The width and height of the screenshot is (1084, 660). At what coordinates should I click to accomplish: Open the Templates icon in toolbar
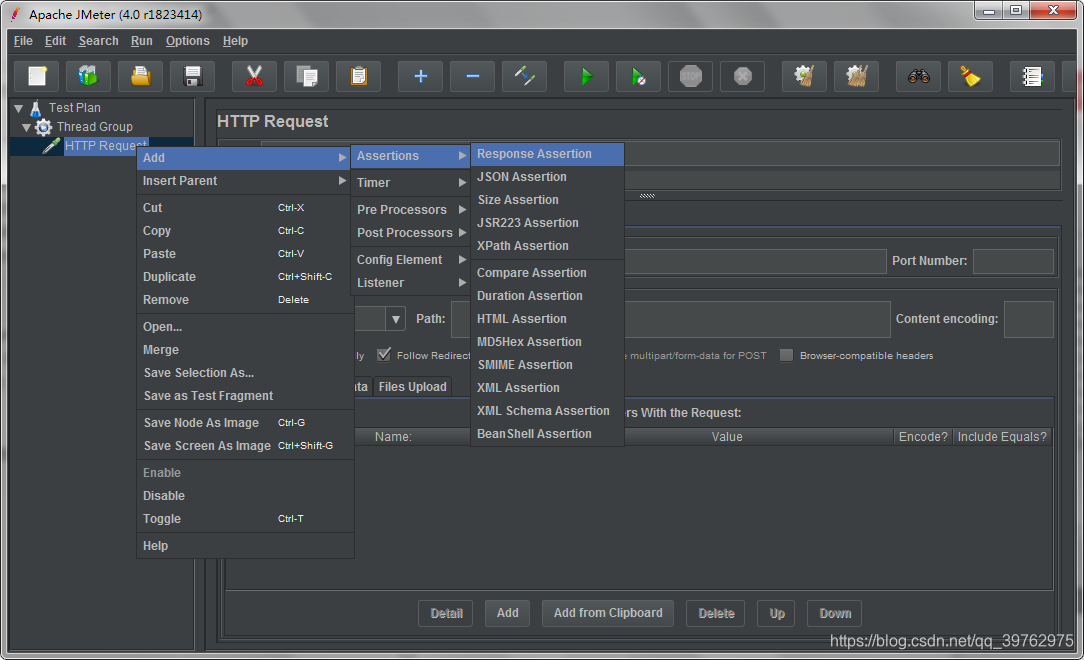click(x=88, y=76)
